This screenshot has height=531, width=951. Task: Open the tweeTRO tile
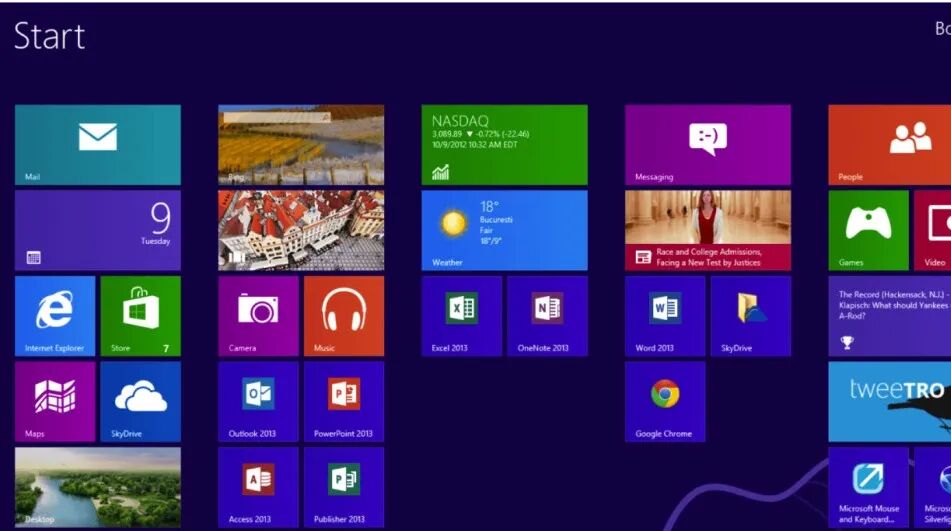(x=890, y=402)
